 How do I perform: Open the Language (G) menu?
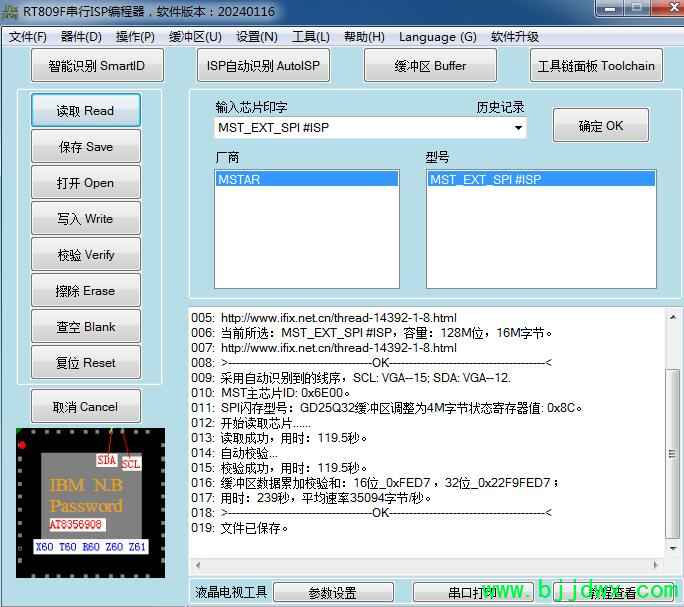[x=437, y=37]
